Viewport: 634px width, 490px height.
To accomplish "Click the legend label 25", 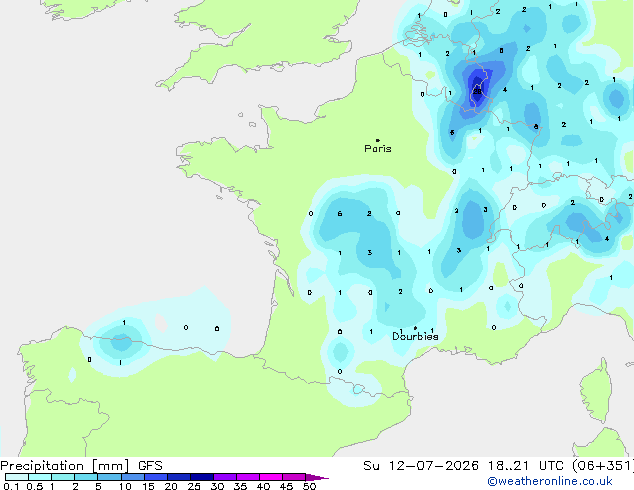I will (194, 486).
